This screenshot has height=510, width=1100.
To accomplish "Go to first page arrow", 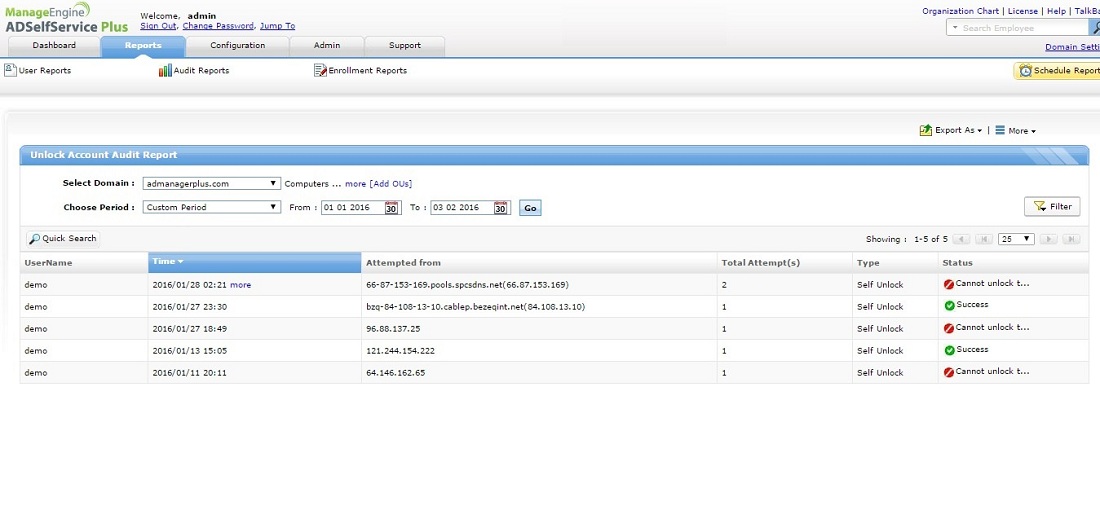I will click(x=984, y=239).
